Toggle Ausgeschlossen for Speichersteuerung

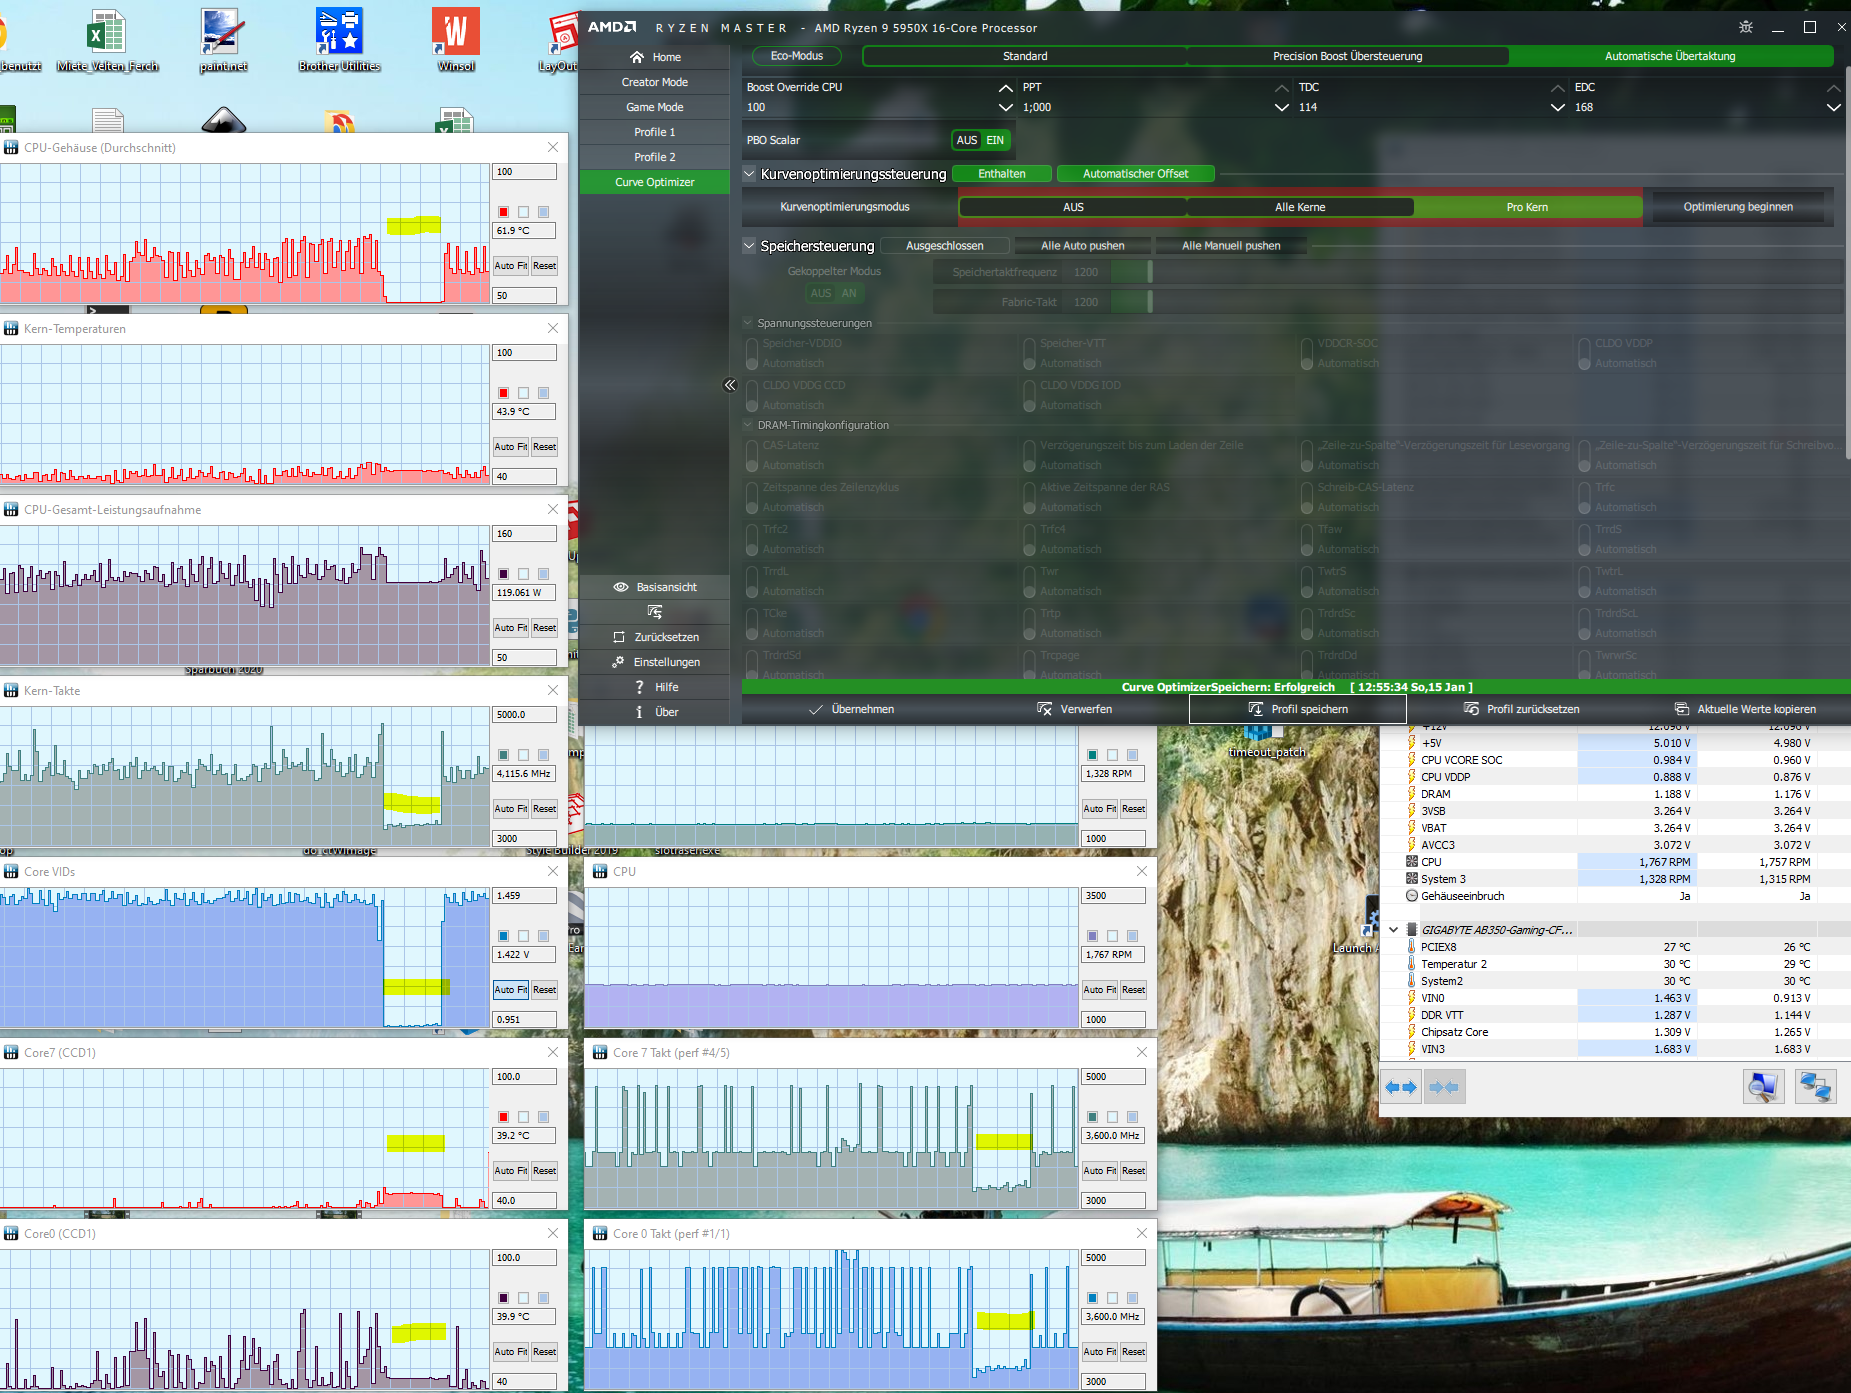[944, 246]
